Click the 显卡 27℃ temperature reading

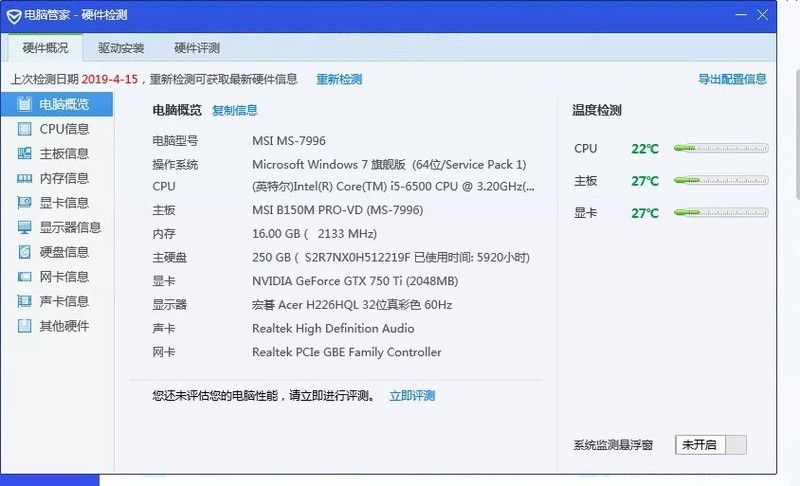645,213
